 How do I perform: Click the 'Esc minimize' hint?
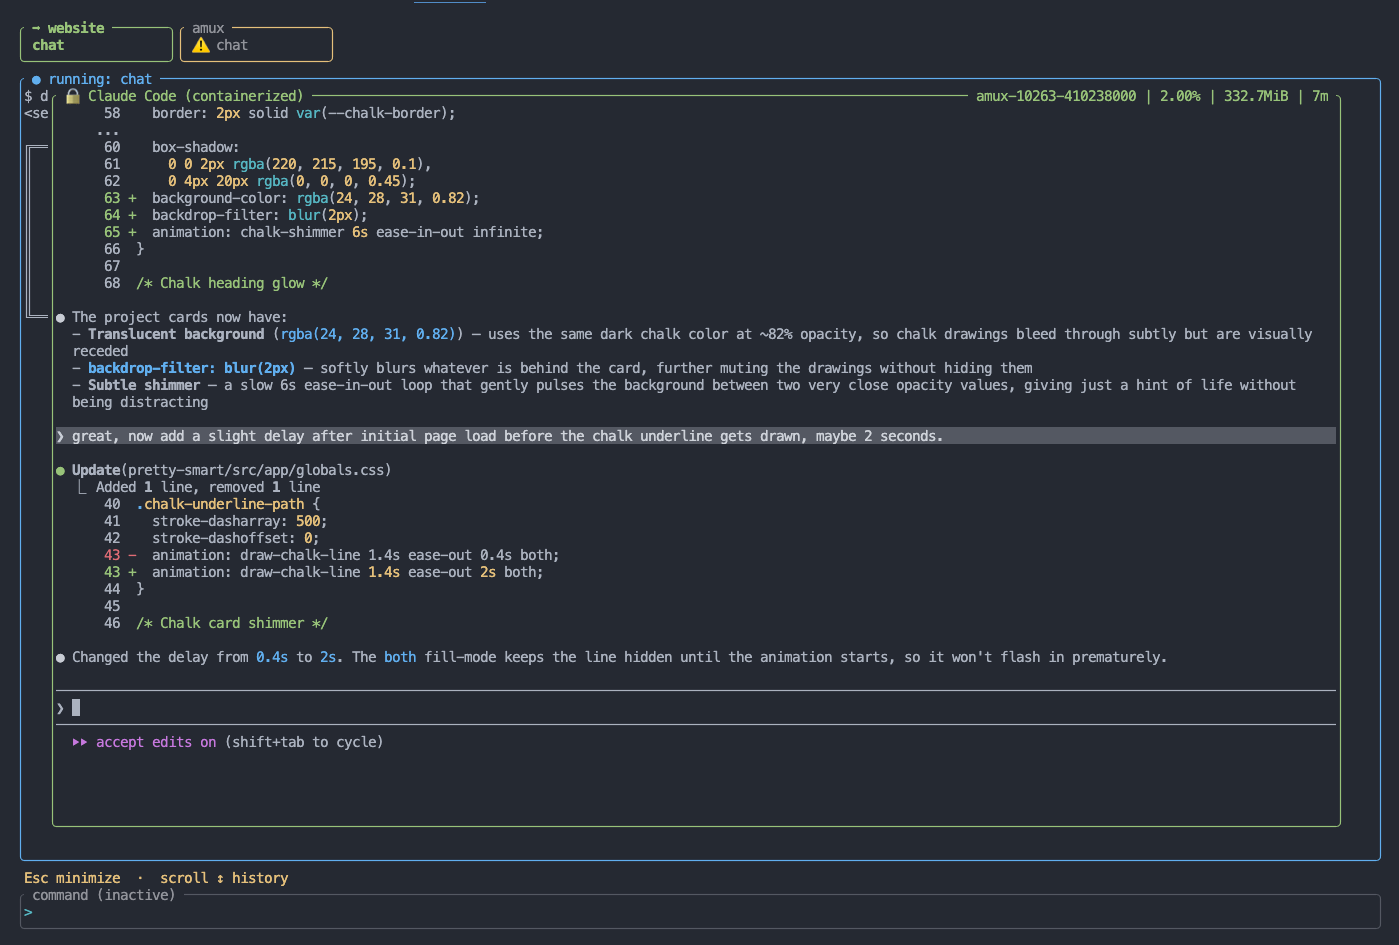72,878
